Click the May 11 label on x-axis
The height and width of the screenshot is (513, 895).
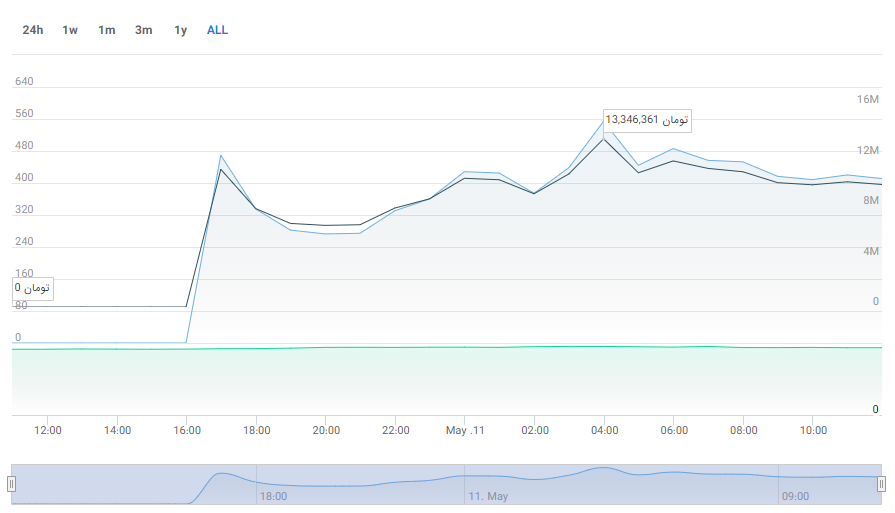(x=465, y=430)
